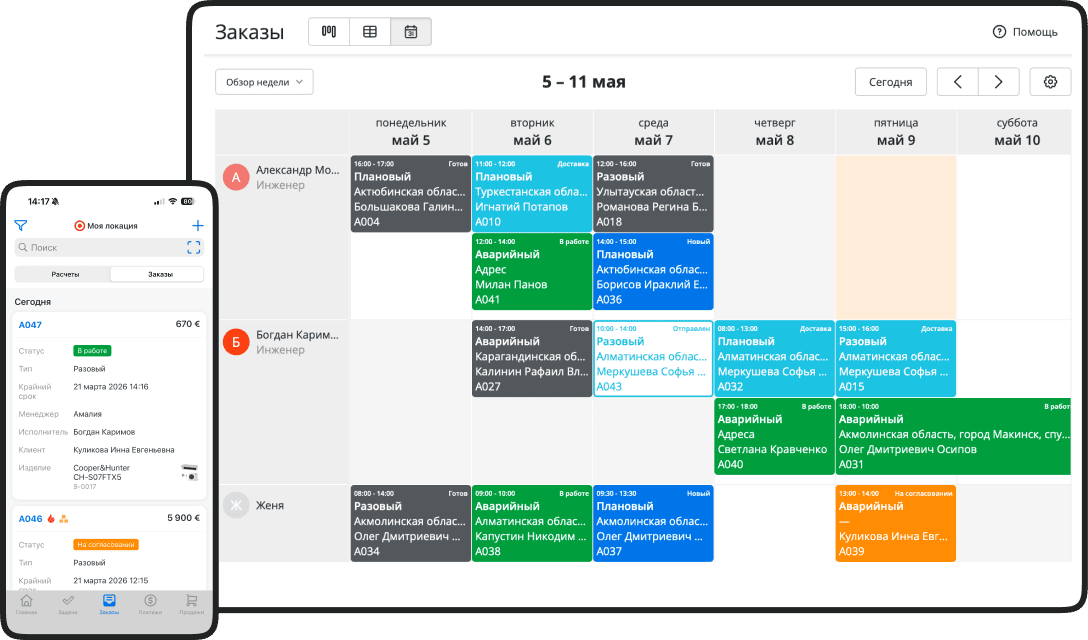1088x640 pixels.
Task: Tap the barcode scan icon in search
Action: 194,247
